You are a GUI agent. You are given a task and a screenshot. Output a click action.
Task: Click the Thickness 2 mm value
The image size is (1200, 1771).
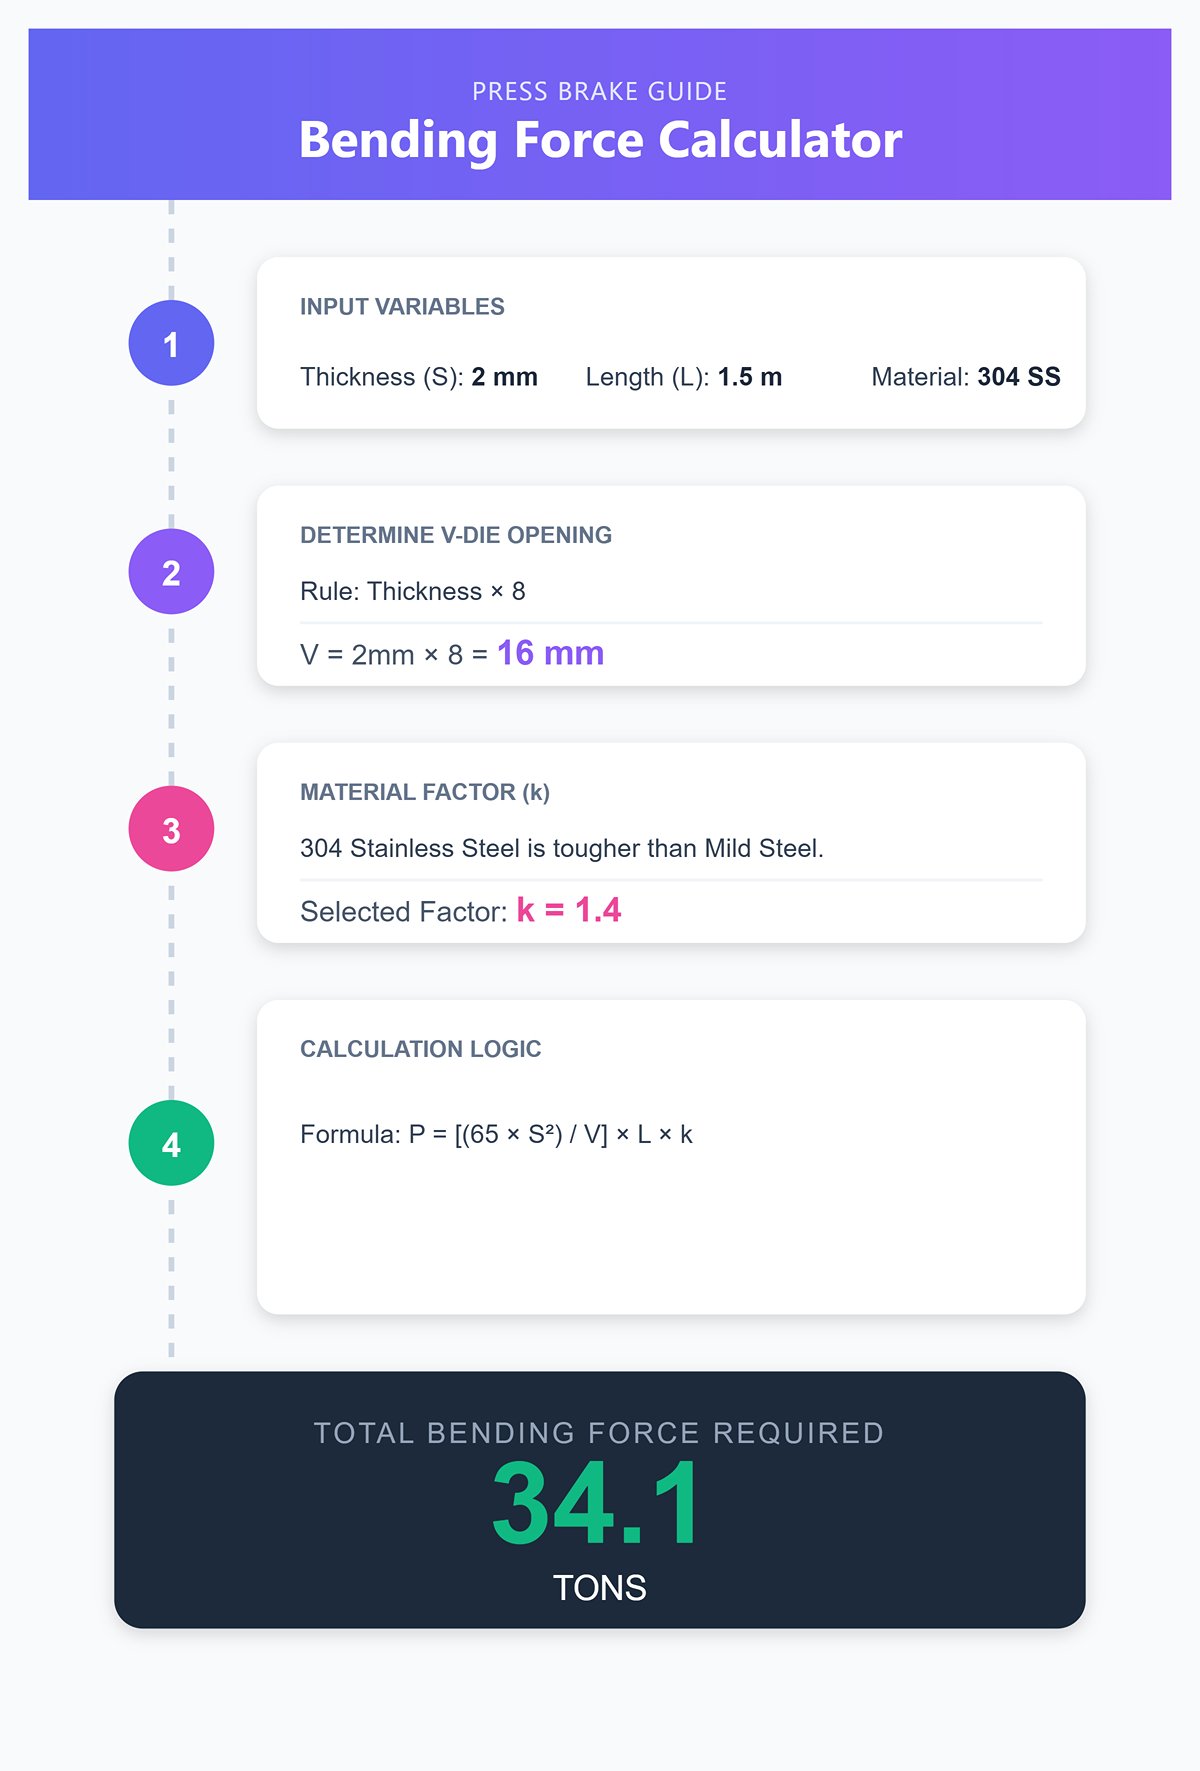(x=504, y=377)
